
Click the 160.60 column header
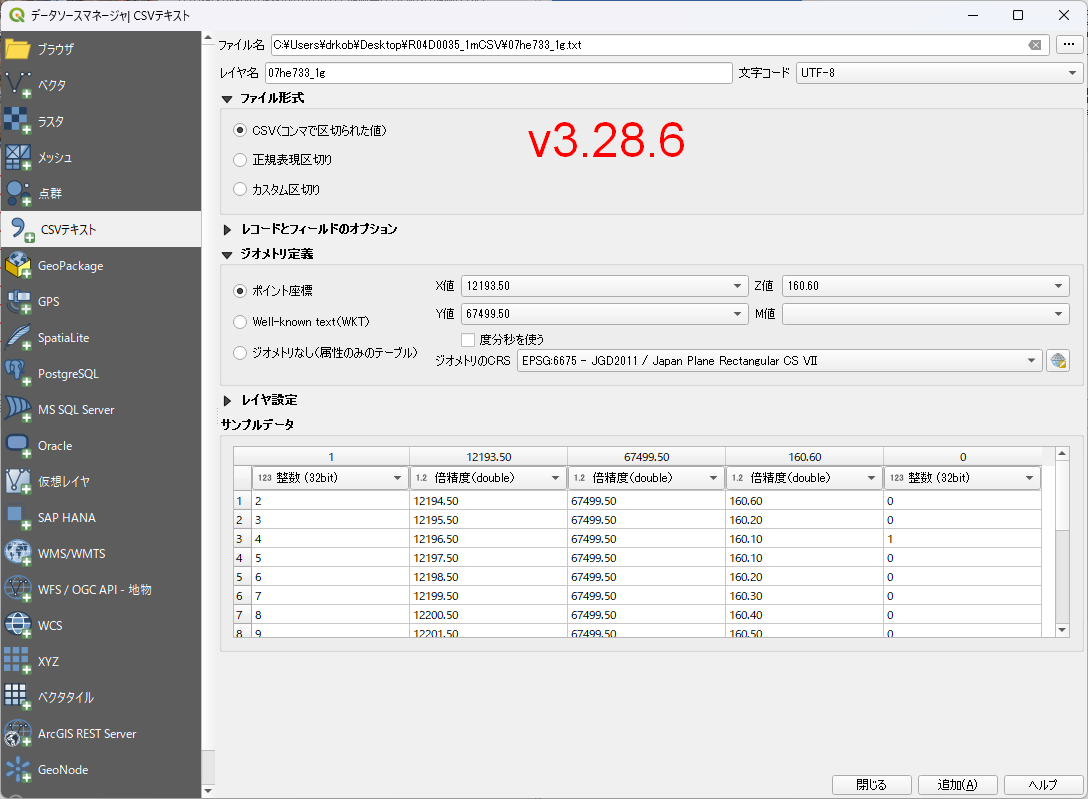click(804, 457)
